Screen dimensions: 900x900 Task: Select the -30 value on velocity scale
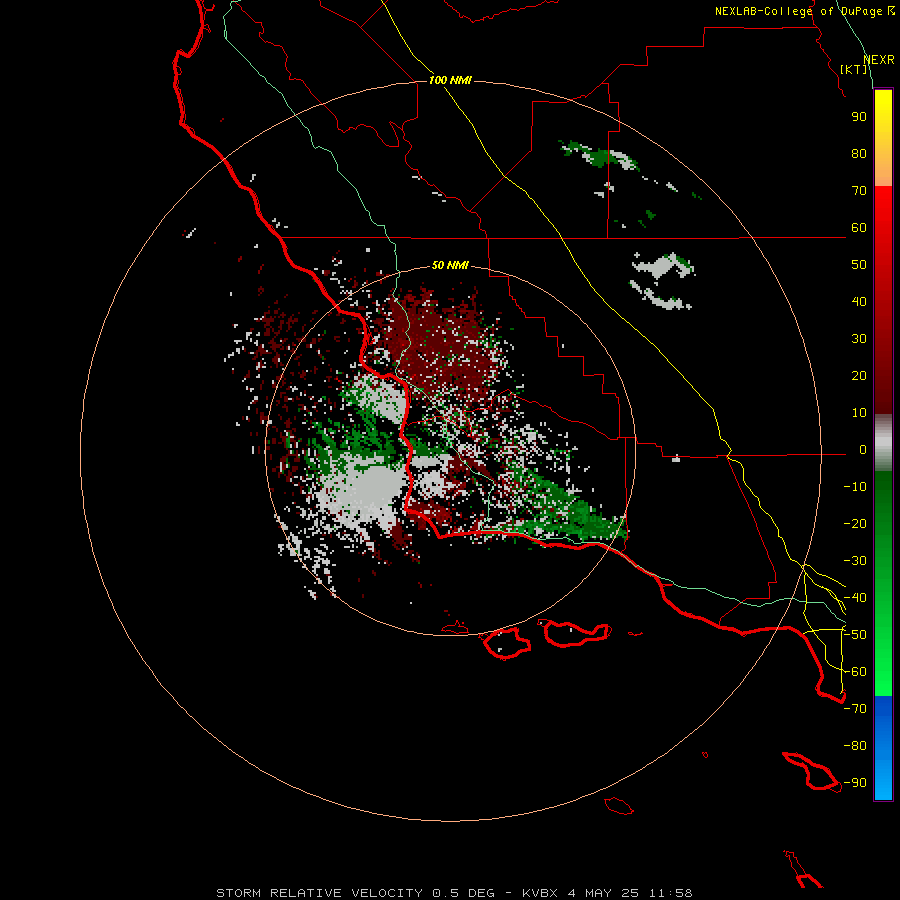[x=855, y=561]
